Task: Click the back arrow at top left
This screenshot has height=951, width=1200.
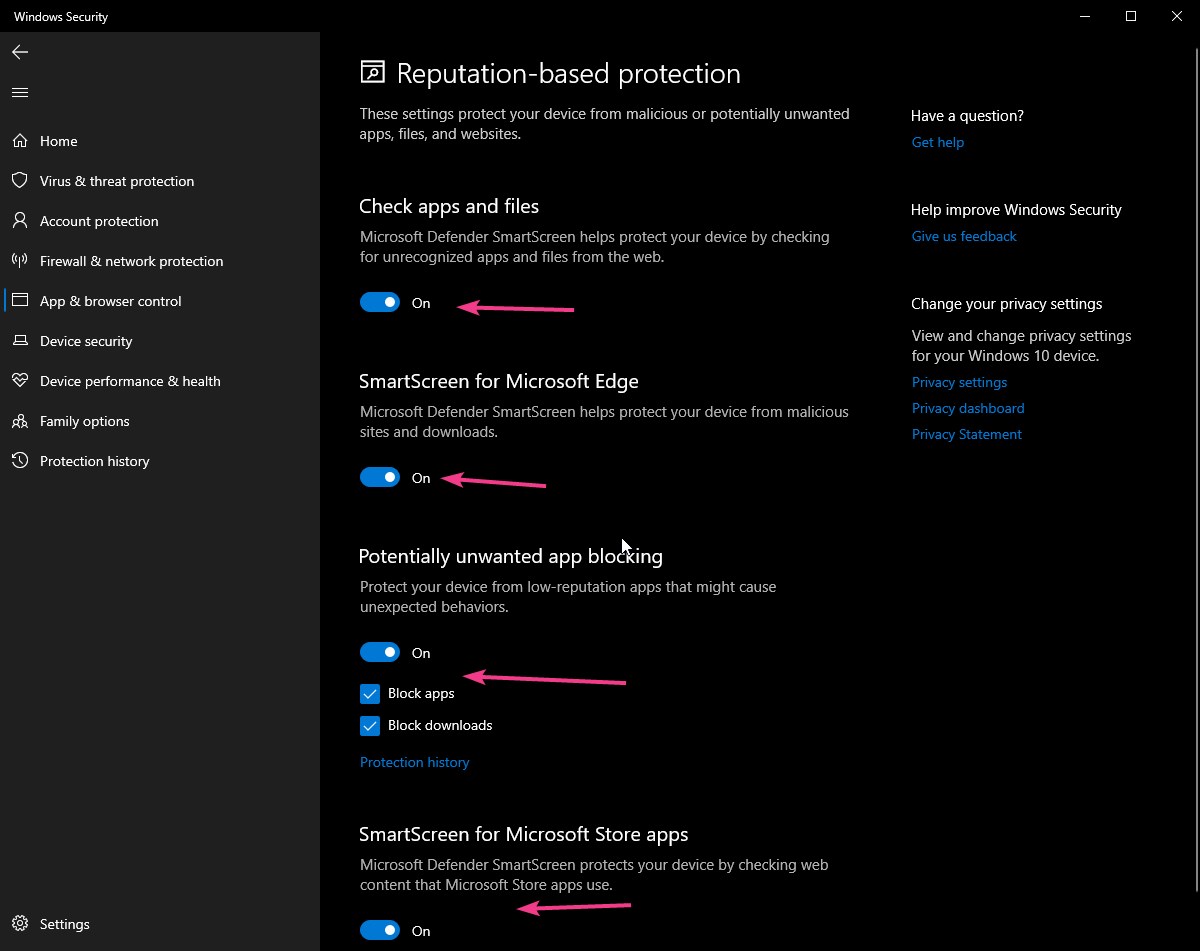Action: [x=19, y=52]
